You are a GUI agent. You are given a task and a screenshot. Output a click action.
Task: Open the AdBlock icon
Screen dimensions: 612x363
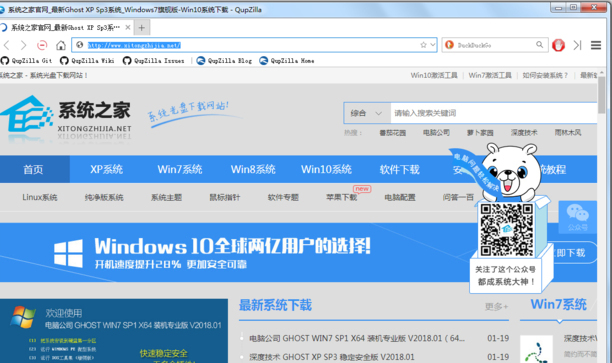(559, 45)
